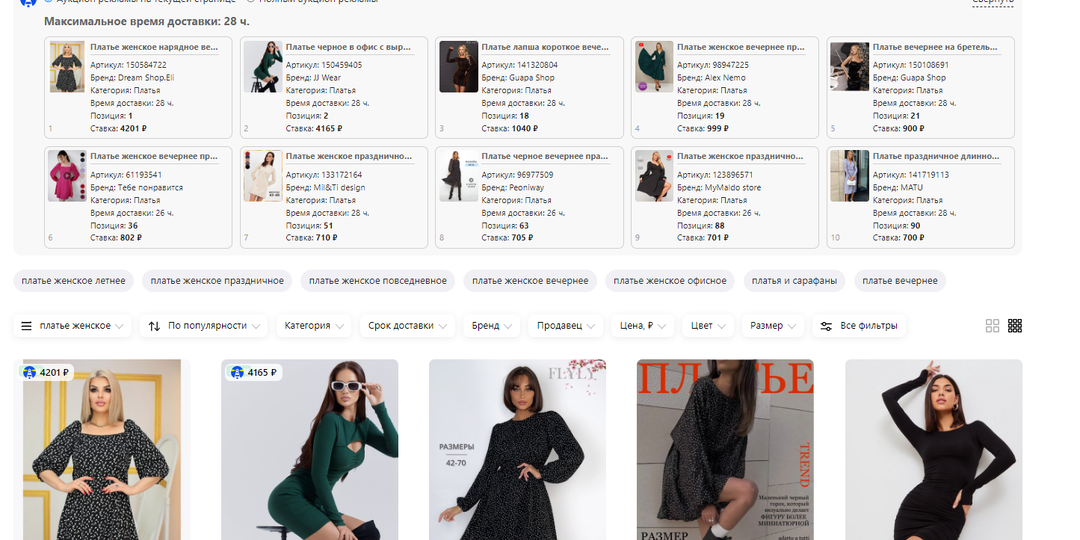Click brand text 'MATU'
Image resolution: width=1080 pixels, height=540 pixels.
[x=911, y=187]
